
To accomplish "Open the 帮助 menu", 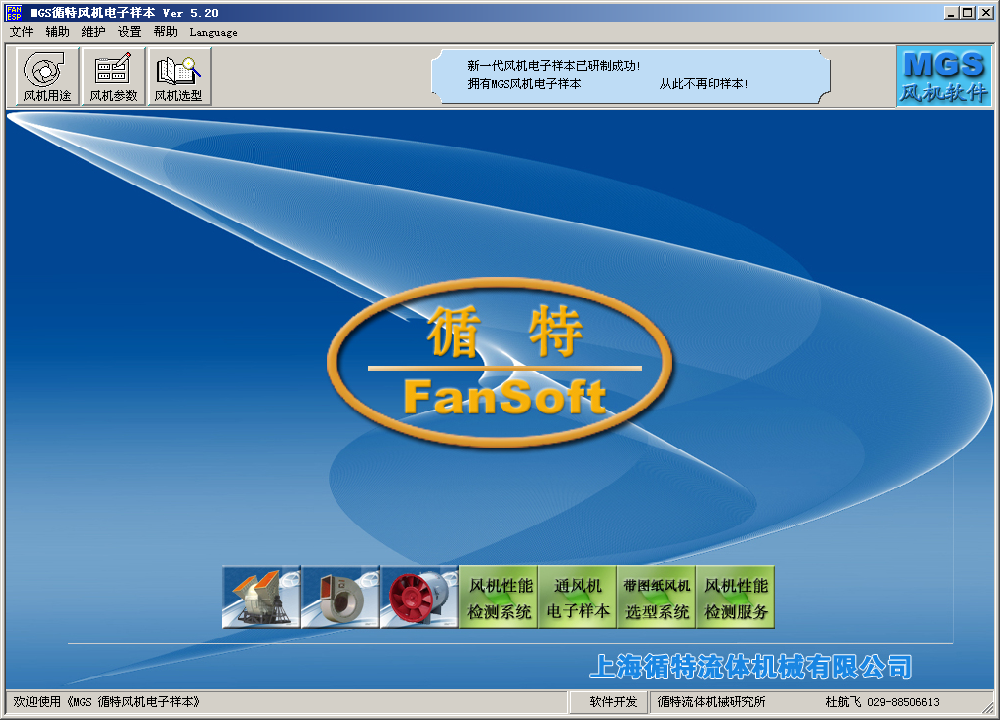I will pos(165,32).
